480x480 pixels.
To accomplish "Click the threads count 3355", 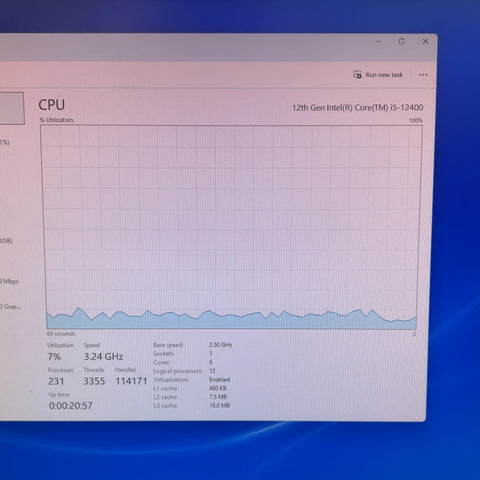I will click(x=94, y=381).
